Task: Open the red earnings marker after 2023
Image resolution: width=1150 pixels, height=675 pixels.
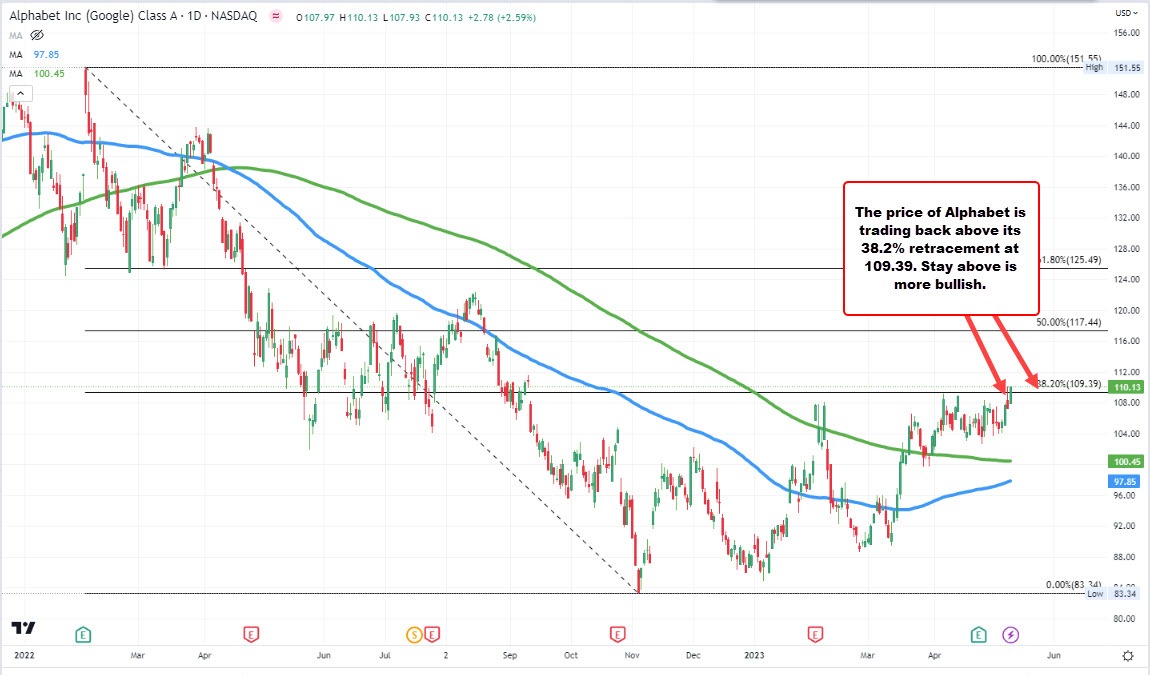Action: [815, 635]
